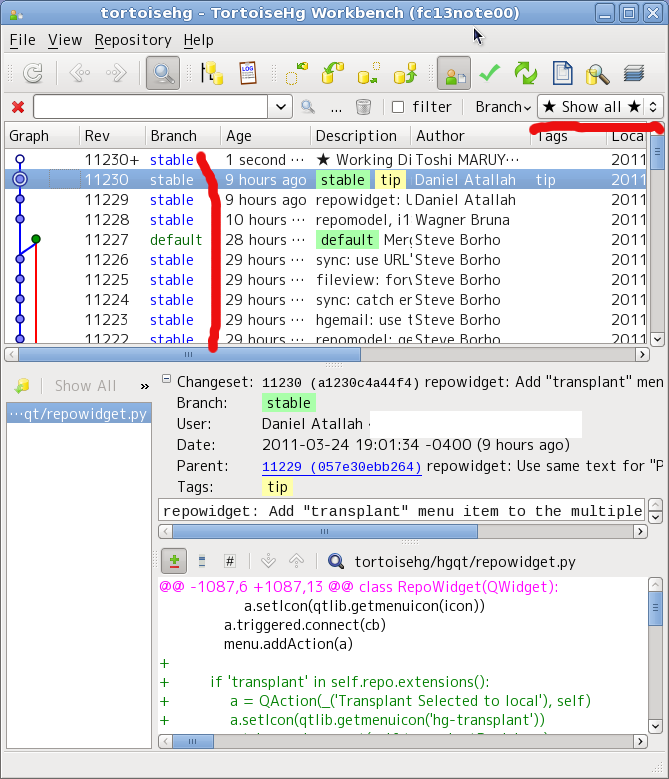The image size is (669, 779).
Task: Toggle the magnifier filter toolbar button
Action: point(162,73)
